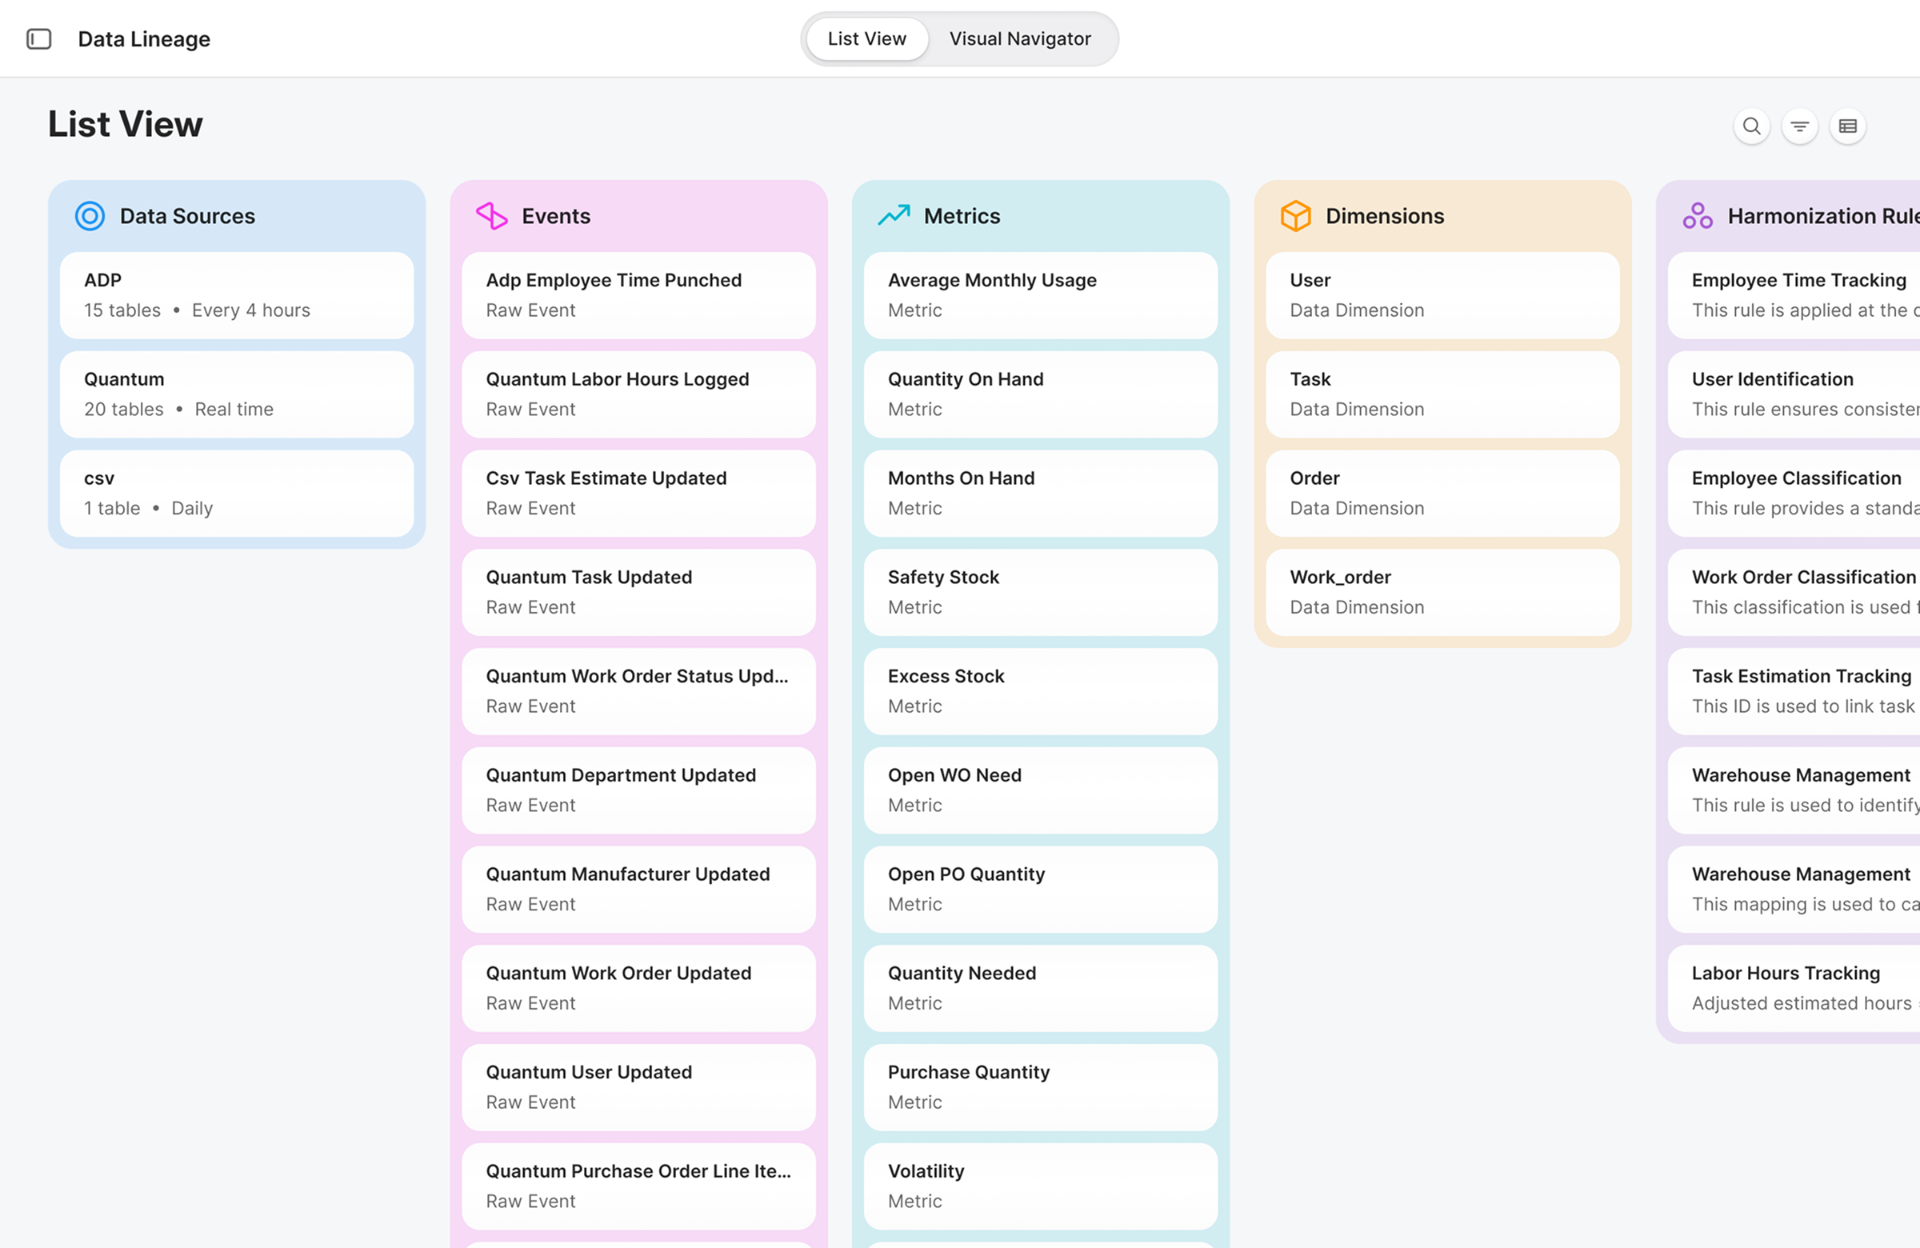Screen dimensions: 1920x1248
Task: Select Quantum User Updated event
Action: coord(639,1087)
